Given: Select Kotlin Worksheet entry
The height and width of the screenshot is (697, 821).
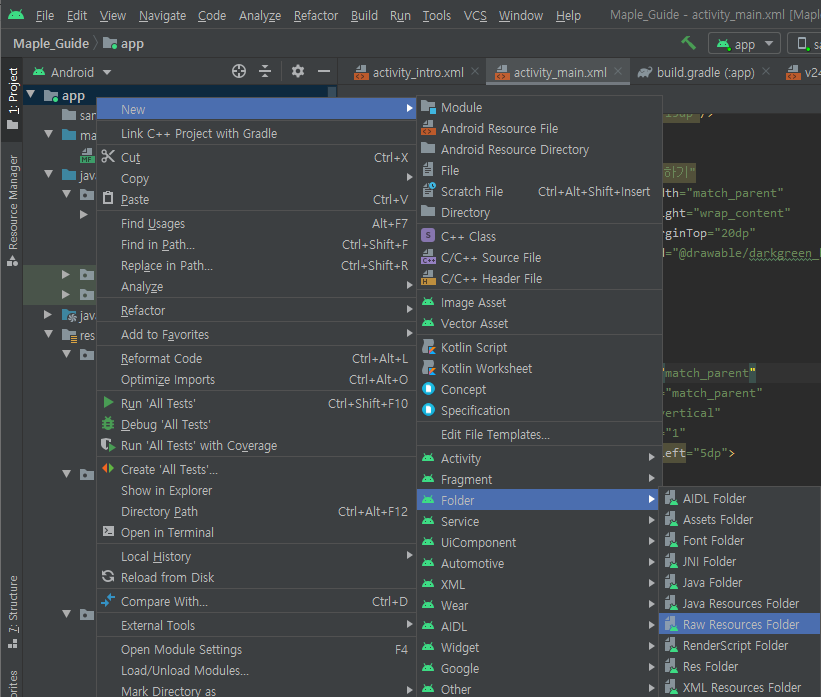Looking at the screenshot, I should click(539, 369).
